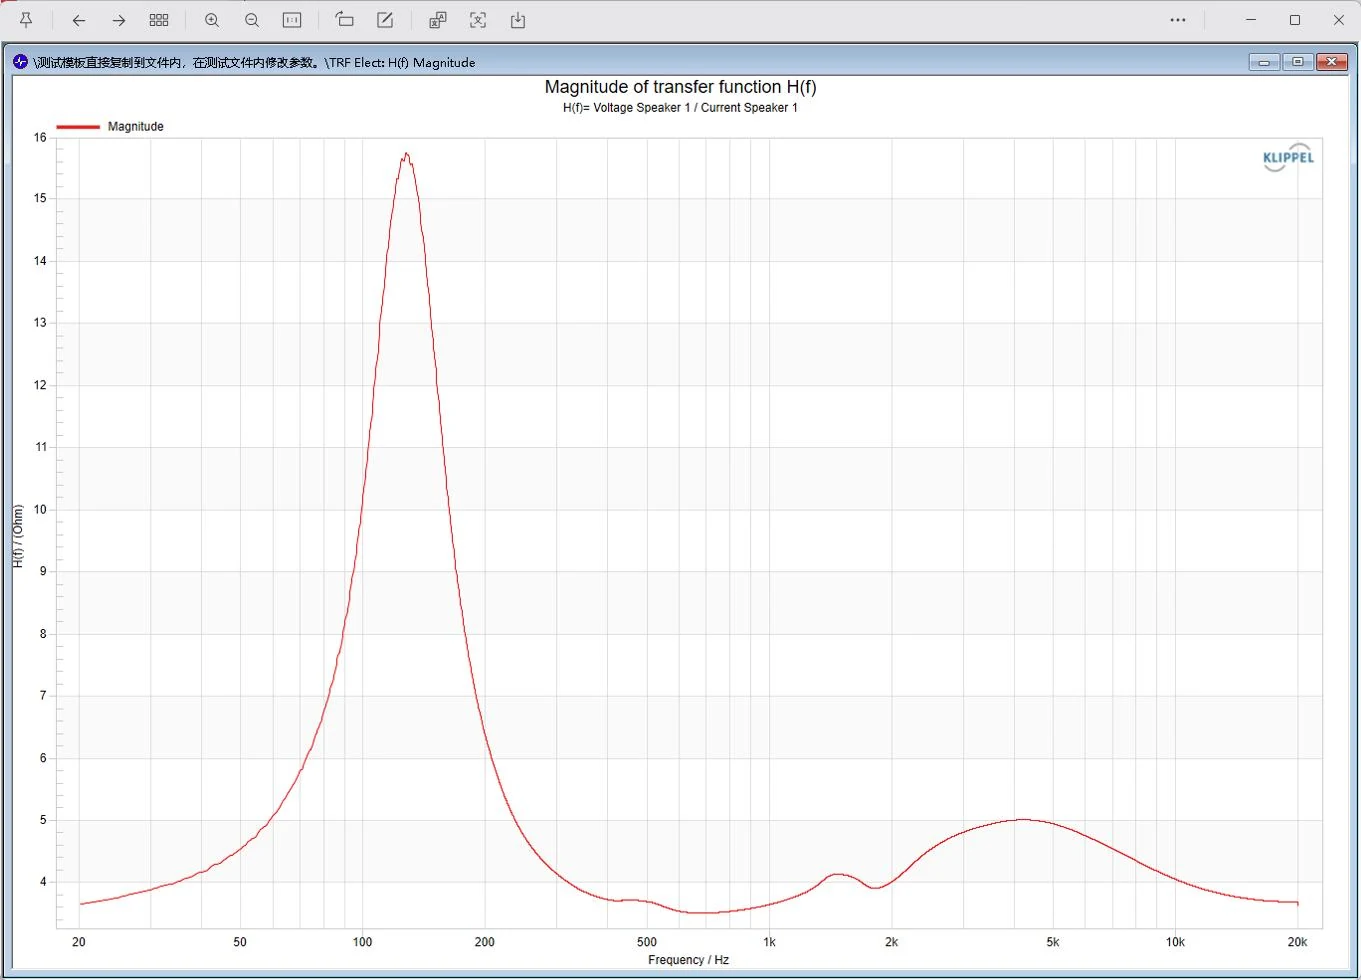
Task: Click the 'H(f) / (Ohm)' vertical axis label
Action: [18, 536]
